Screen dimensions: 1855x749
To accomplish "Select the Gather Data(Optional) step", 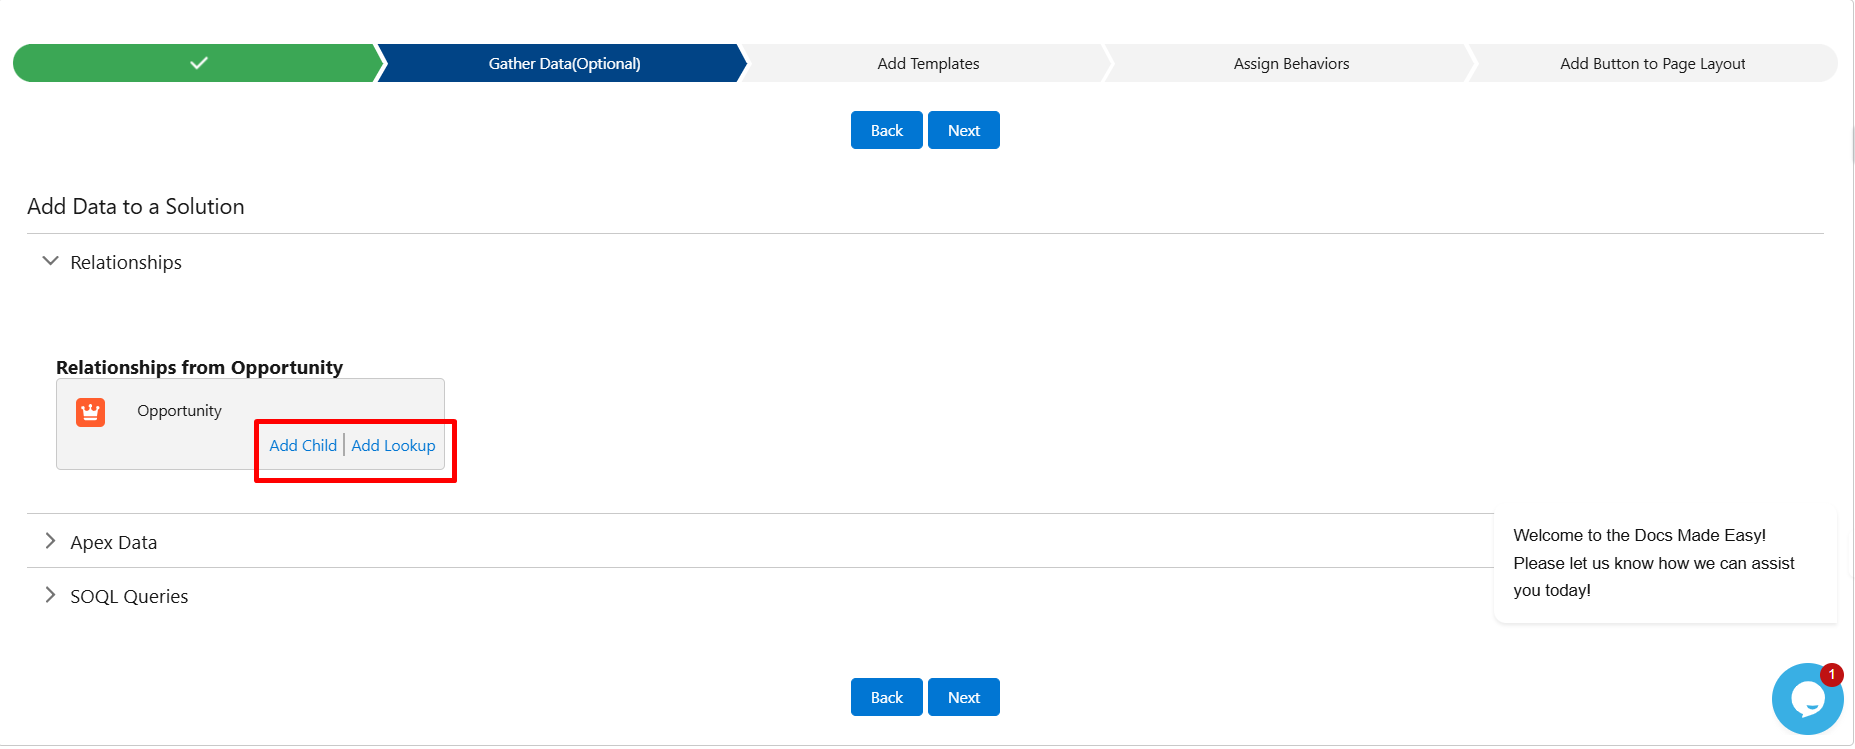I will (564, 63).
